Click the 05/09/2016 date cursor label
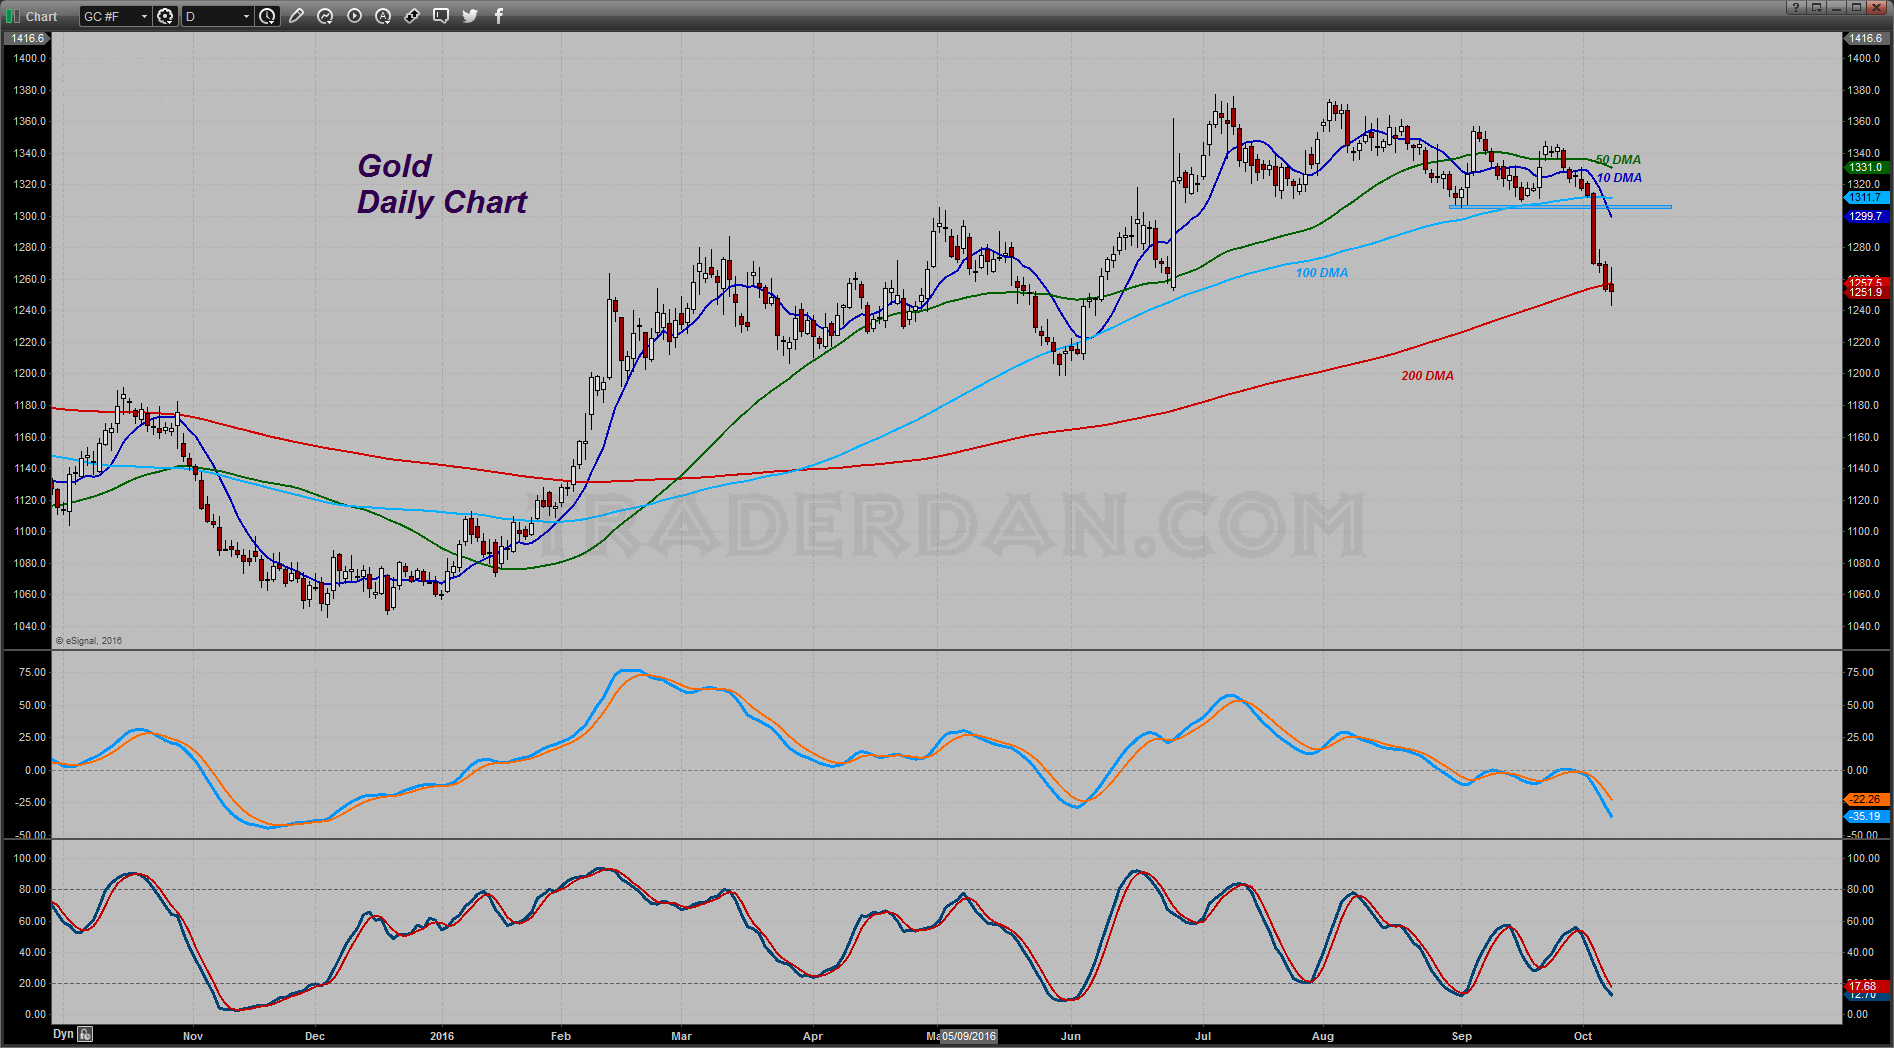The width and height of the screenshot is (1894, 1048). pyautogui.click(x=969, y=1036)
